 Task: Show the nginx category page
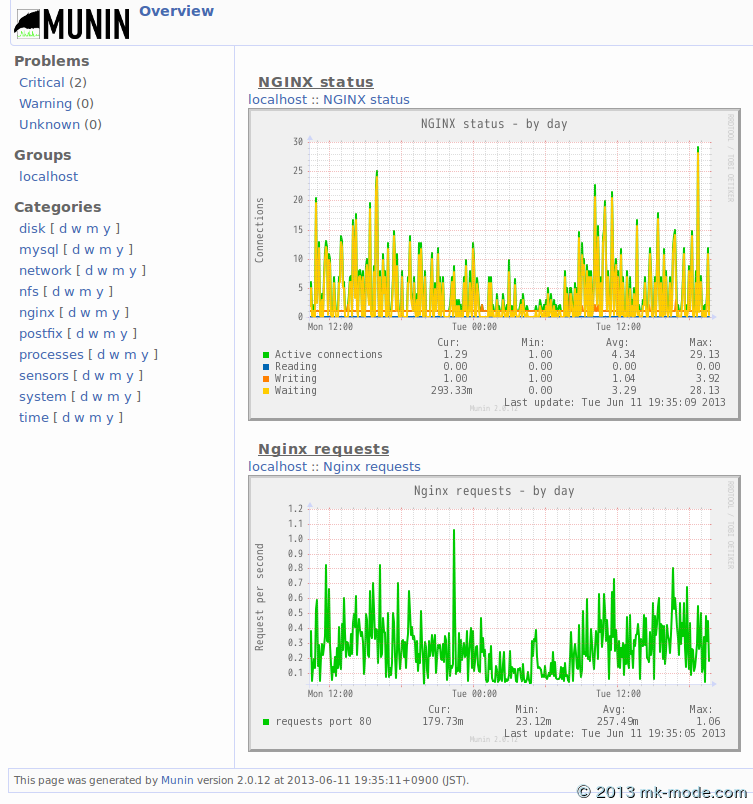pos(37,313)
